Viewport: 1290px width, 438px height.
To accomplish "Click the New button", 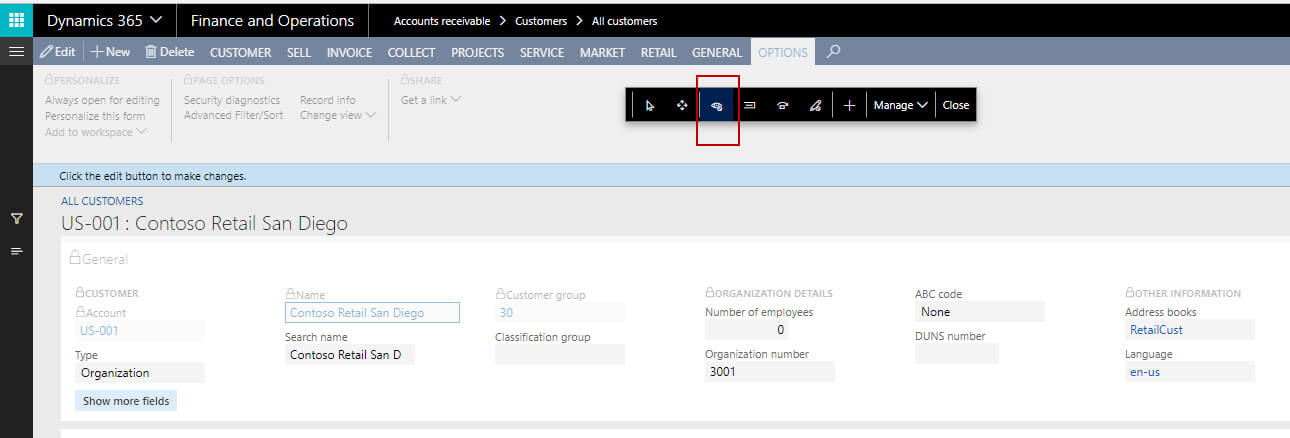I will point(111,52).
